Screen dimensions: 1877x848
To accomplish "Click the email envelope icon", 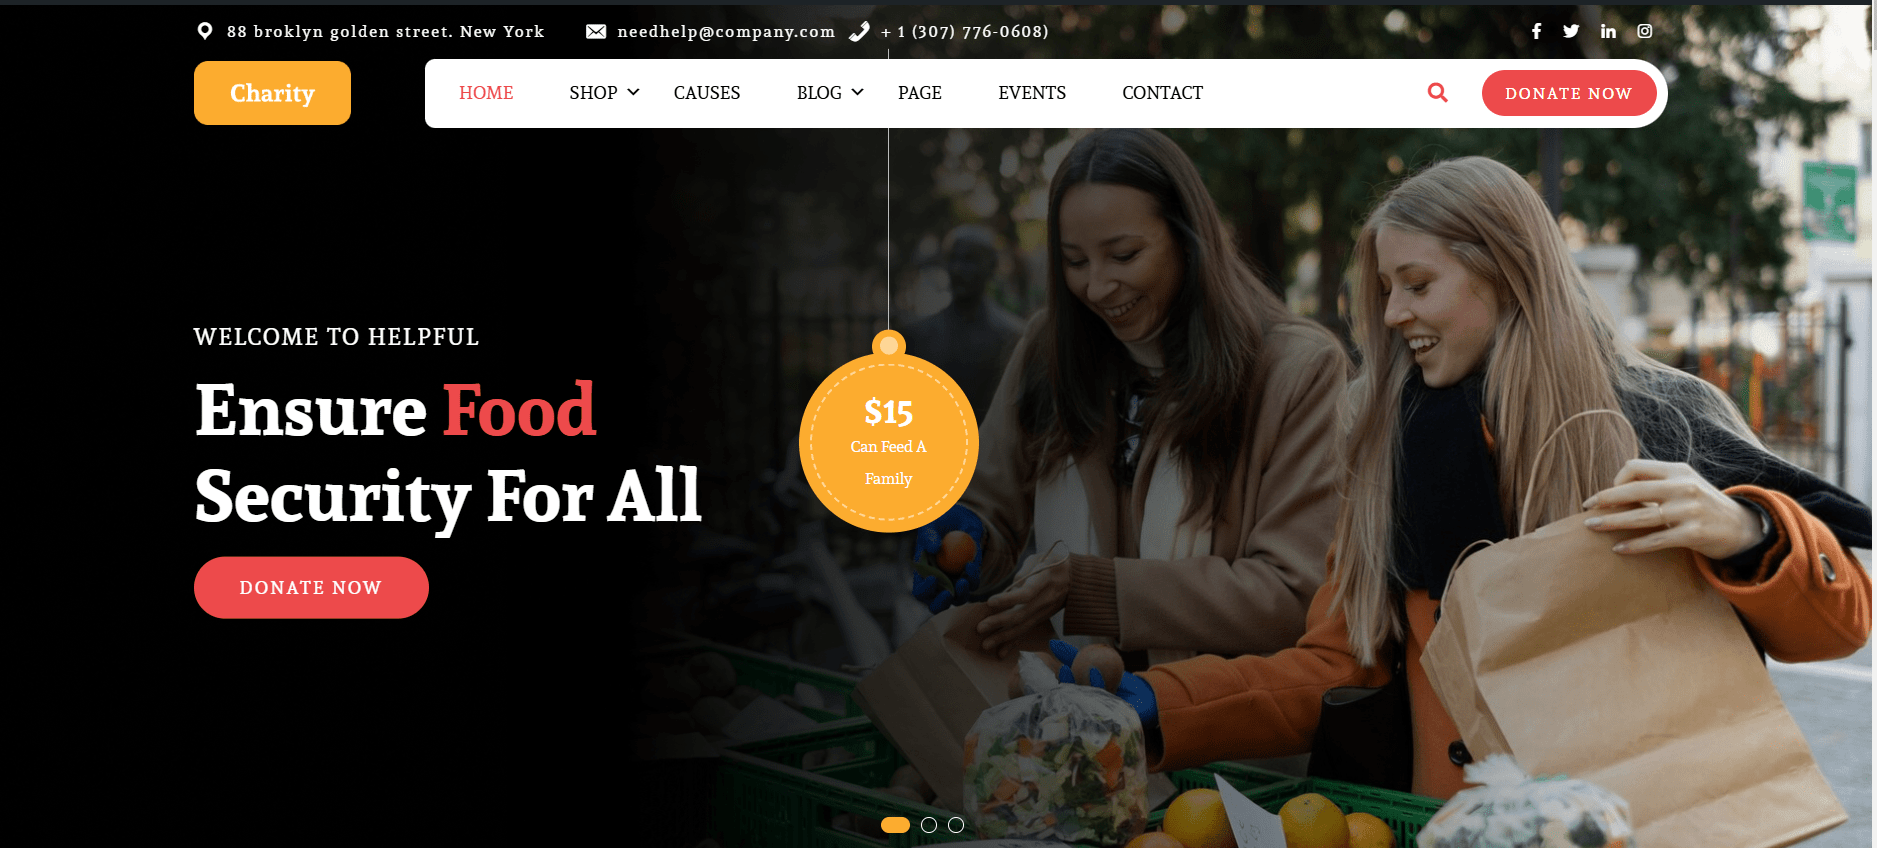I will coord(596,32).
